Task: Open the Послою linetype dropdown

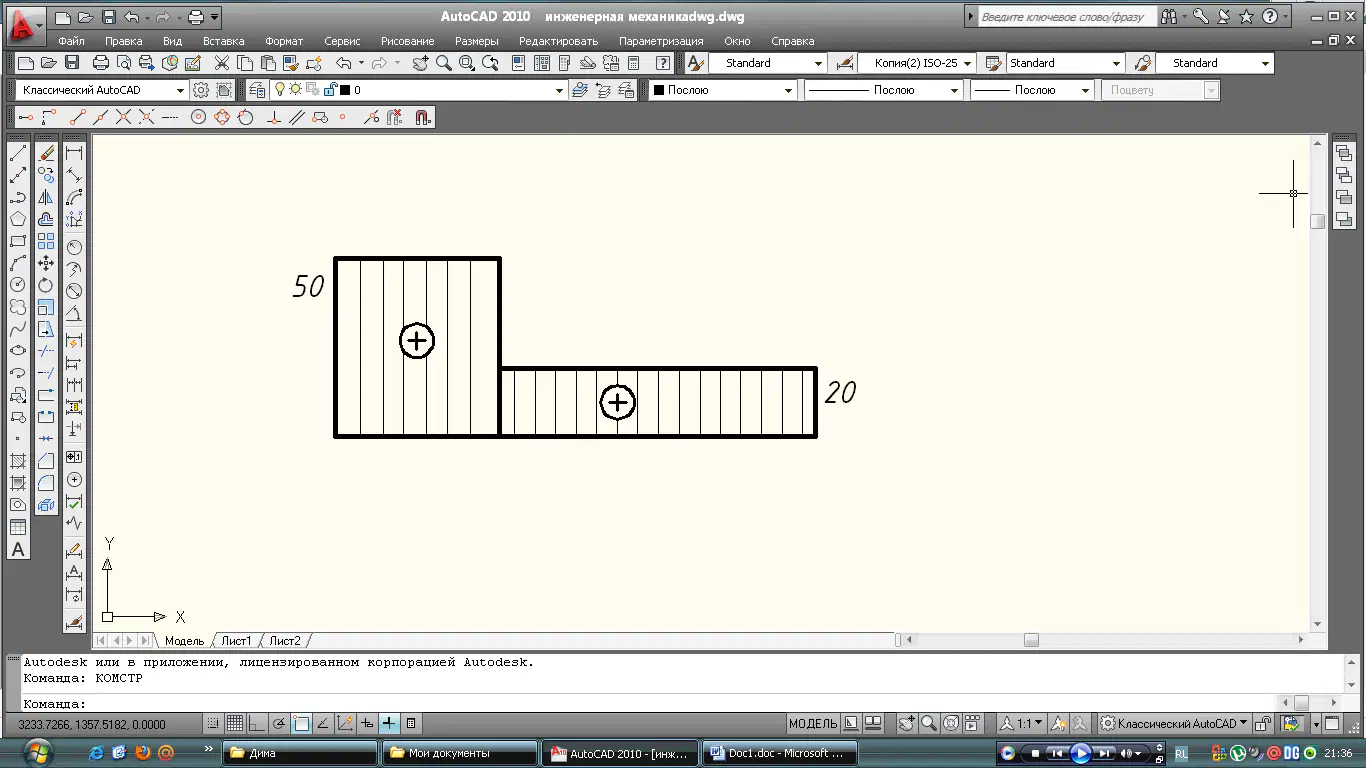Action: click(884, 90)
